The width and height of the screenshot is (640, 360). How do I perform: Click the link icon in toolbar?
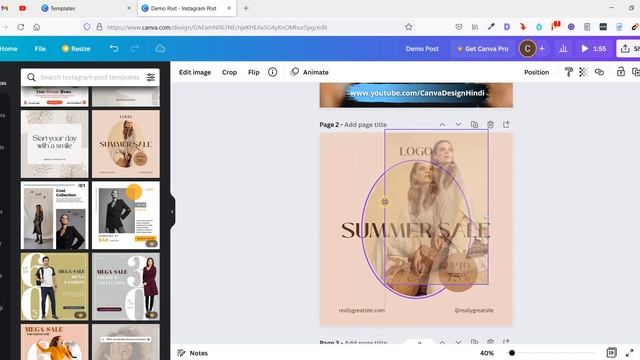point(599,72)
